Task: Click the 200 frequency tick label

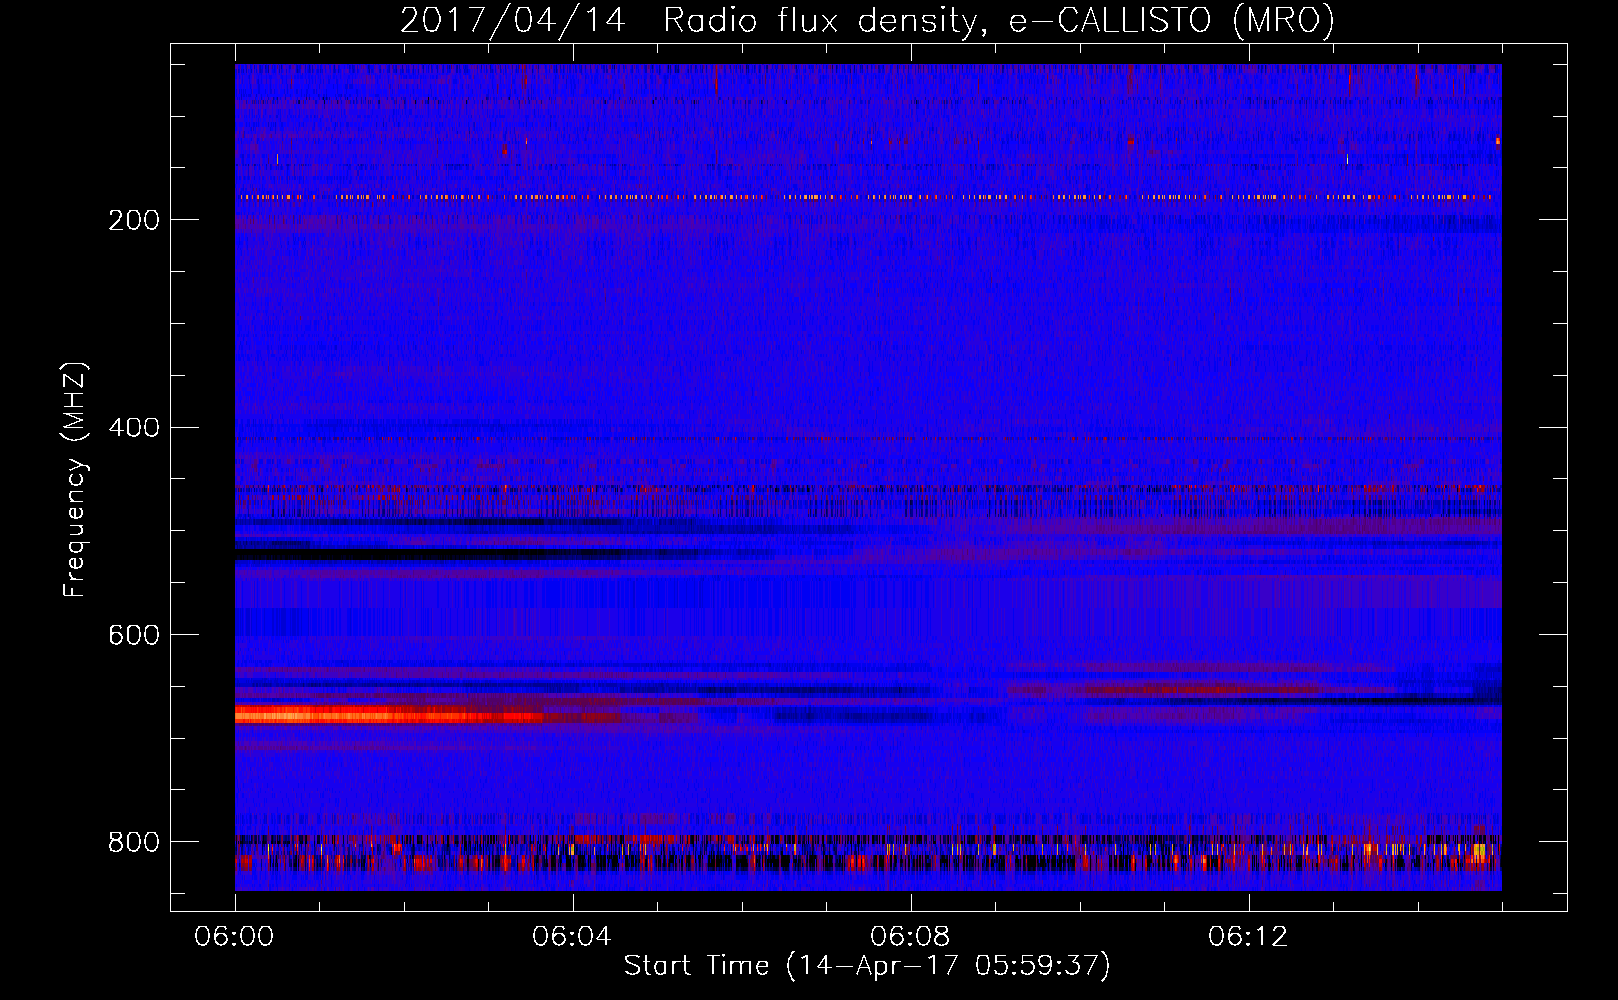Action: pos(134,220)
